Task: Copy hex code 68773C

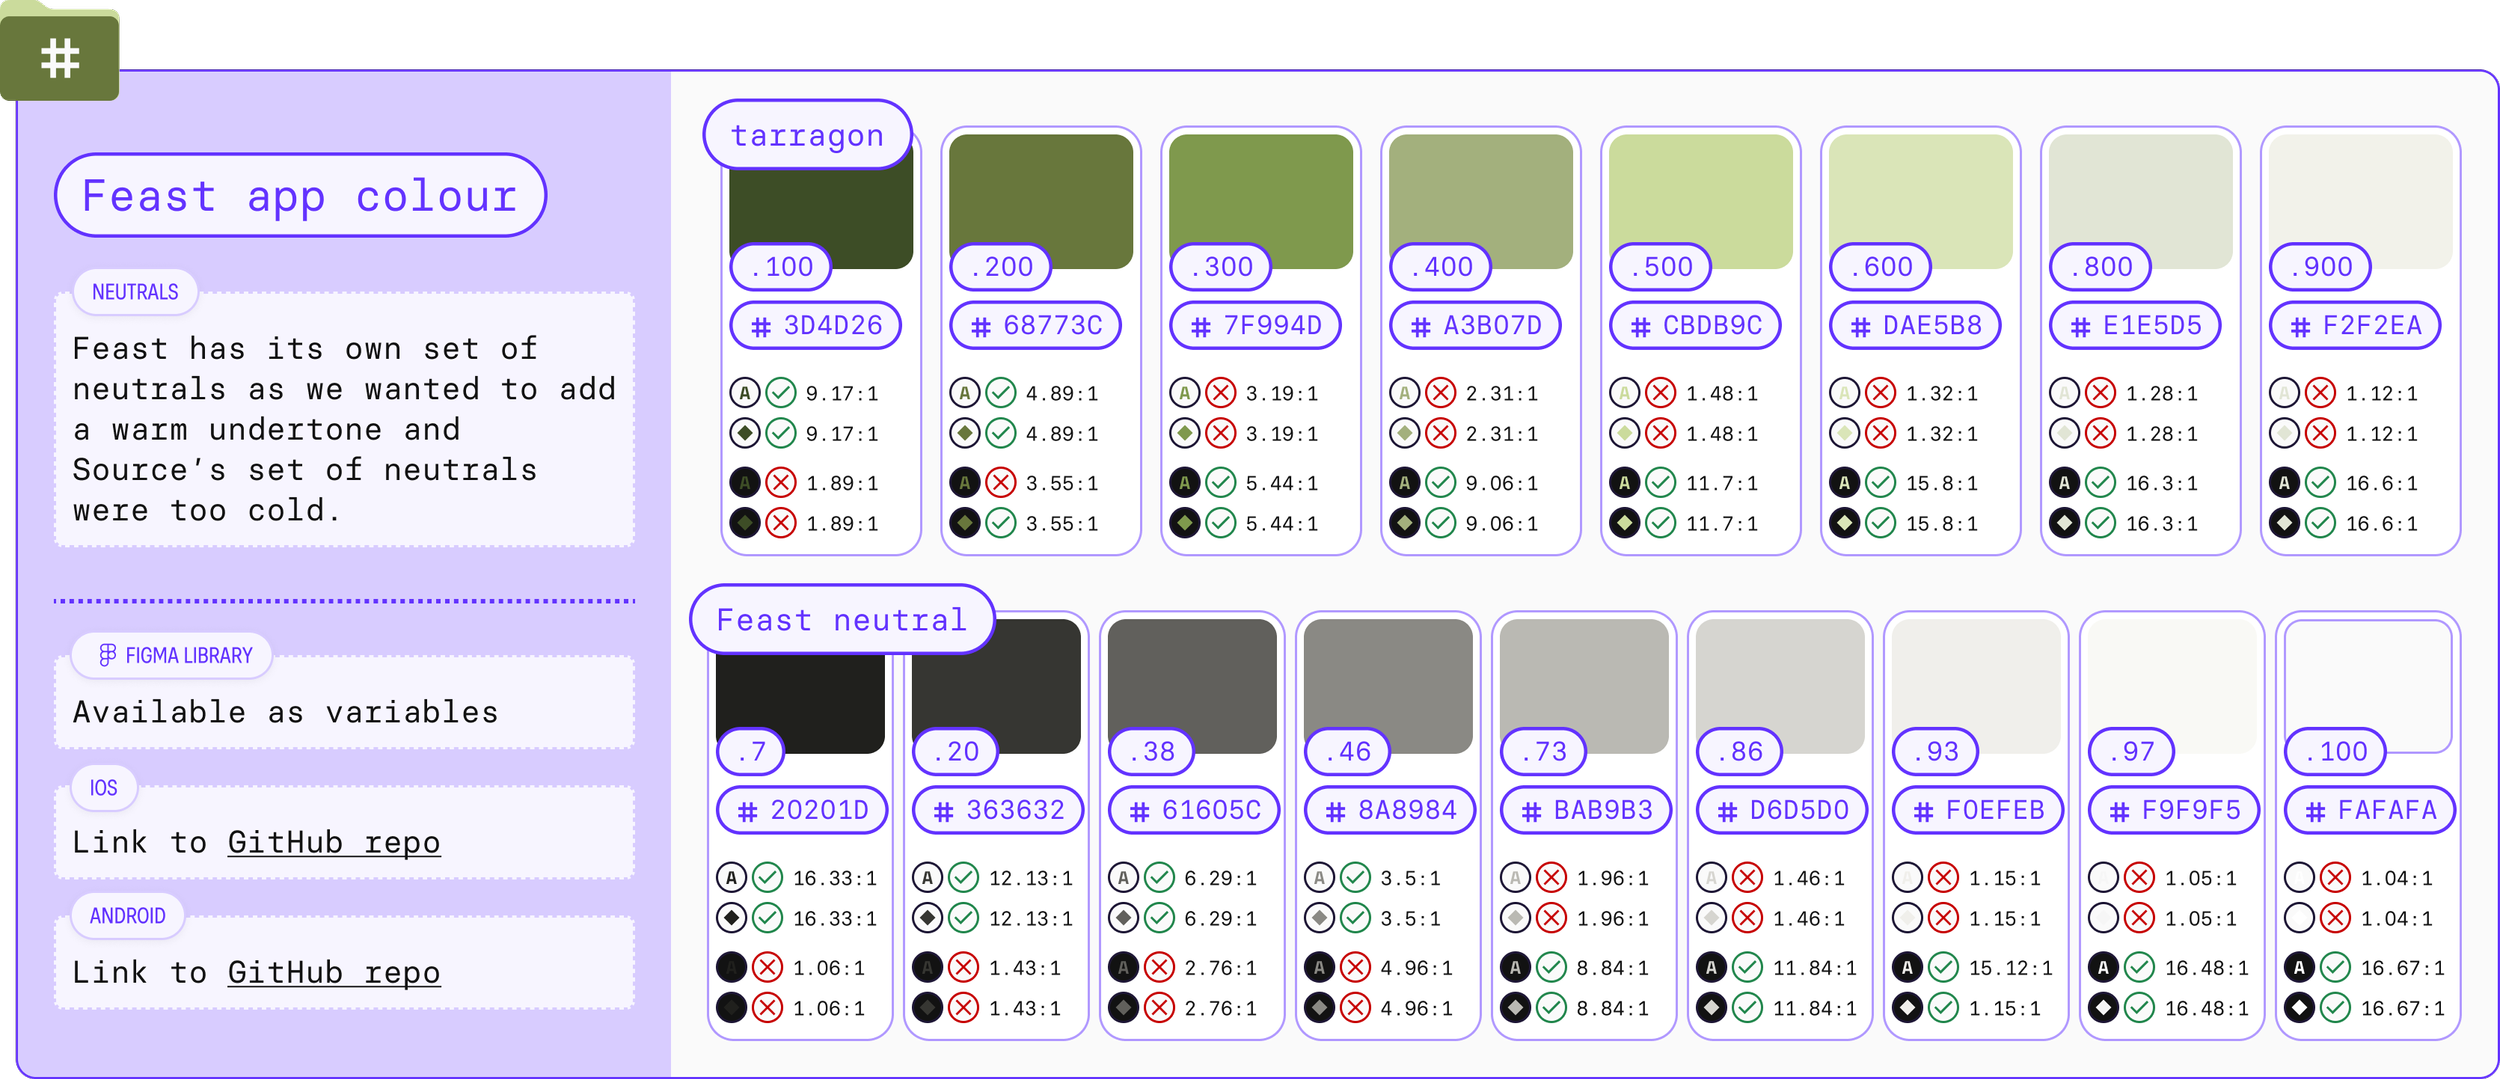Action: click(1036, 325)
